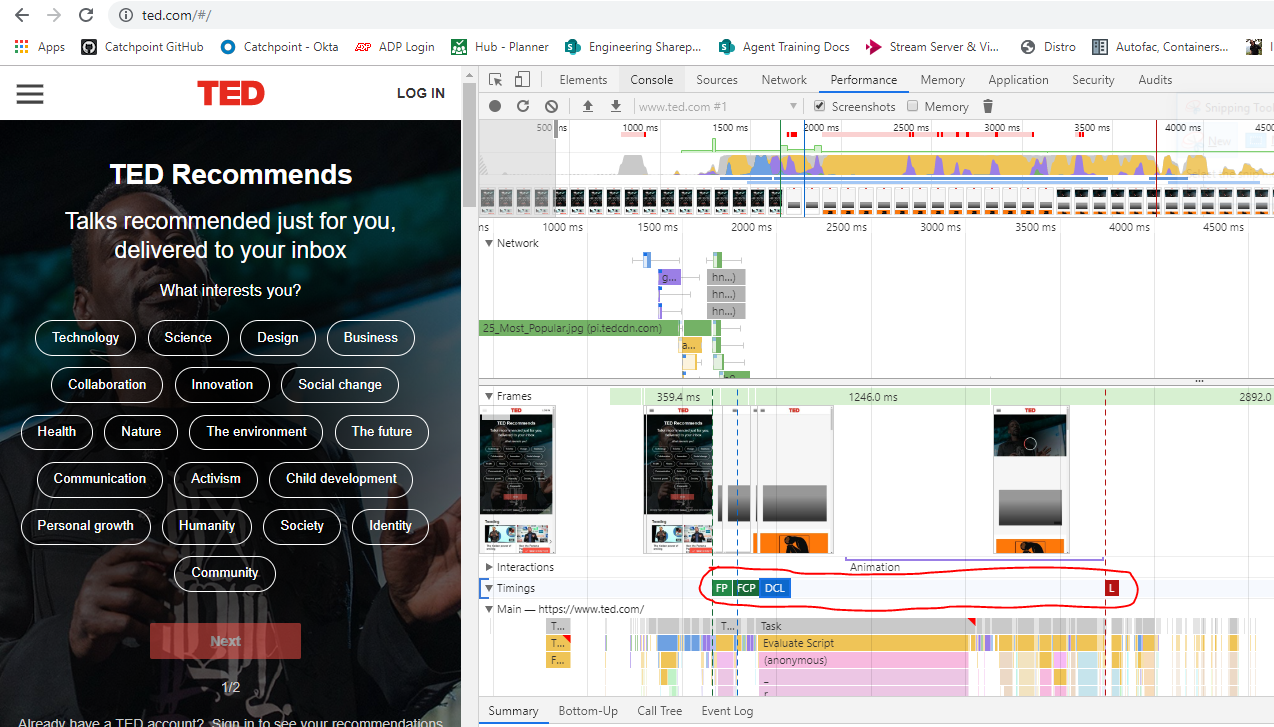Image resolution: width=1274 pixels, height=727 pixels.
Task: Open the Agent Training Docs bookmark
Action: [x=784, y=46]
